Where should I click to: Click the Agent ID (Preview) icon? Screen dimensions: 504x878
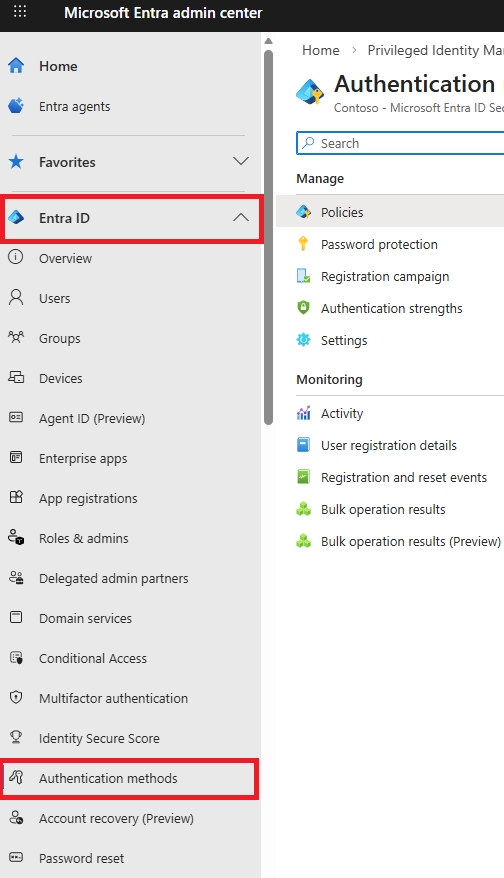tap(16, 417)
